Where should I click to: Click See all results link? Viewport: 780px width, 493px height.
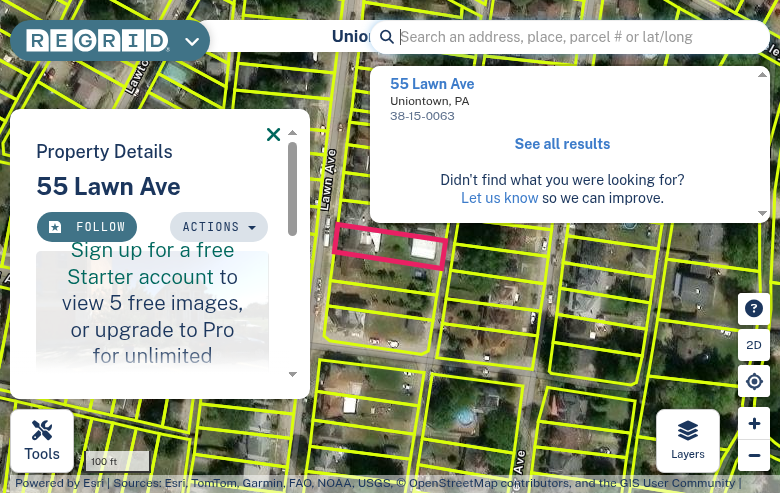[562, 144]
